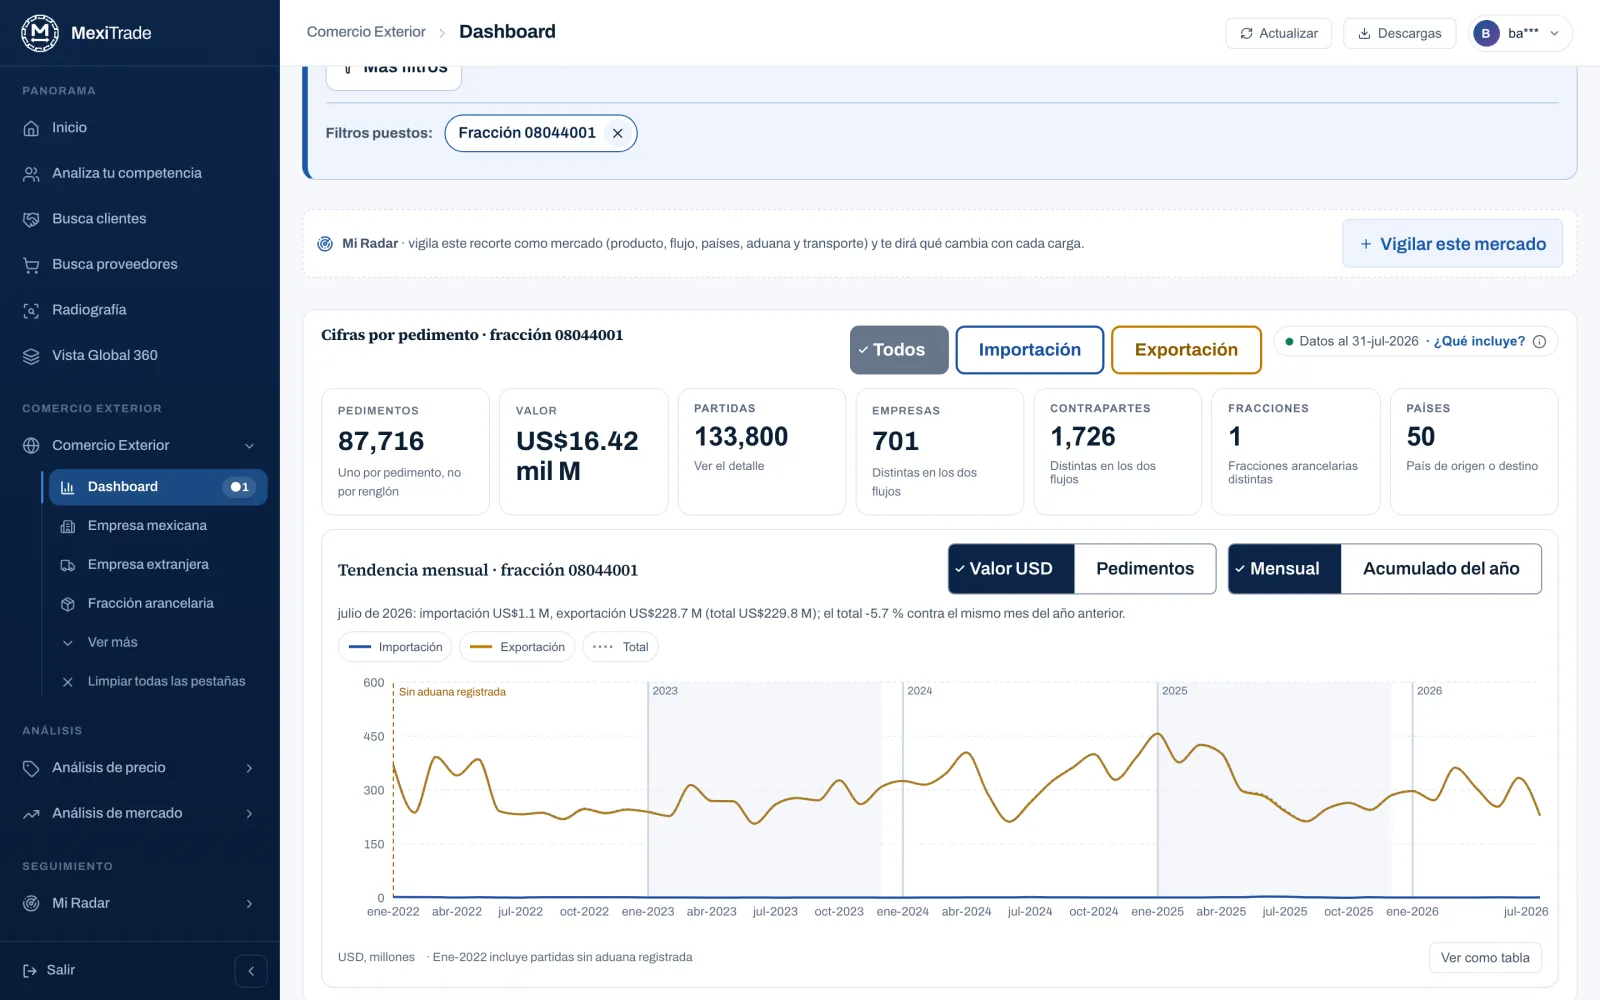Select the Mensual period toggle

tap(1285, 569)
